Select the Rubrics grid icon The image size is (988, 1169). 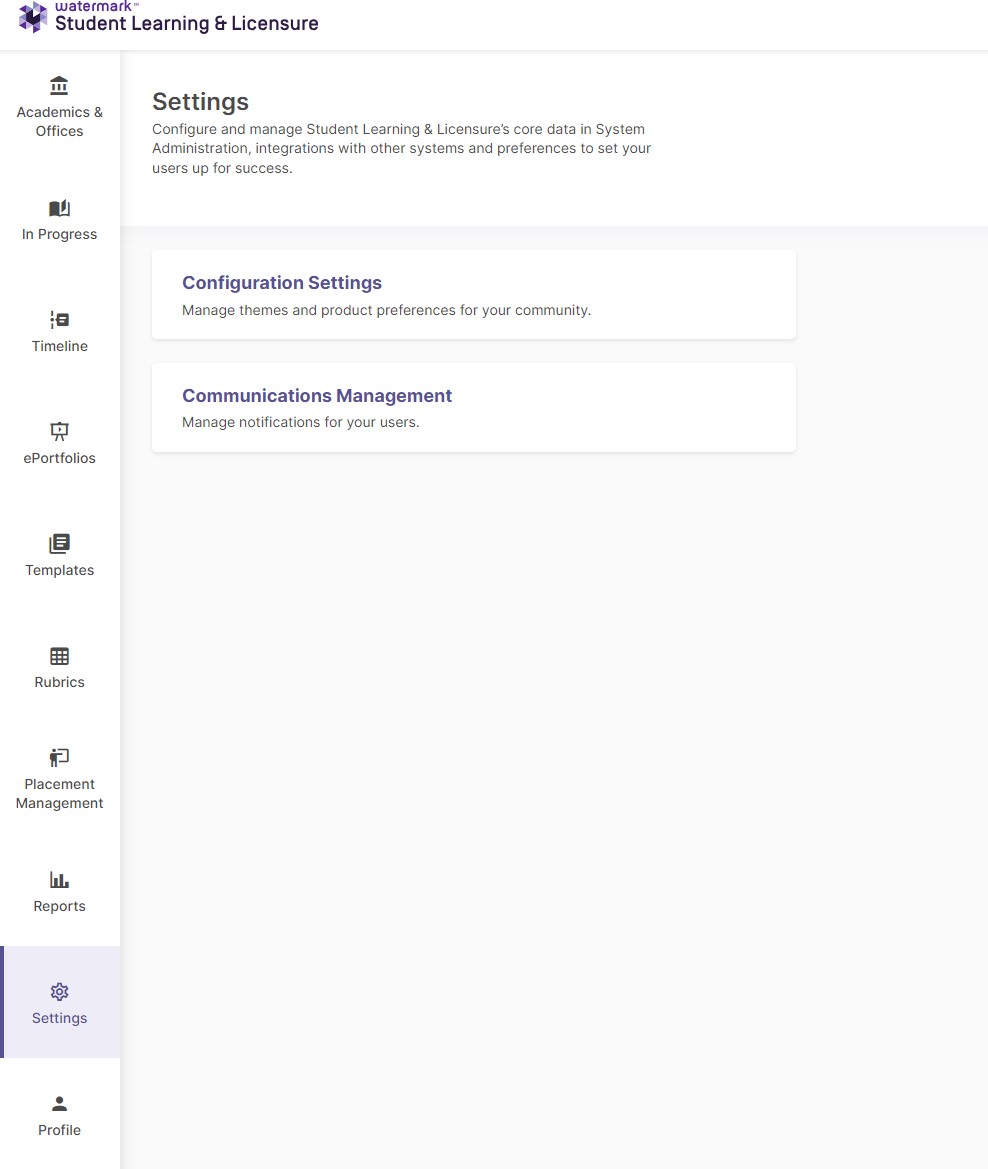click(59, 656)
